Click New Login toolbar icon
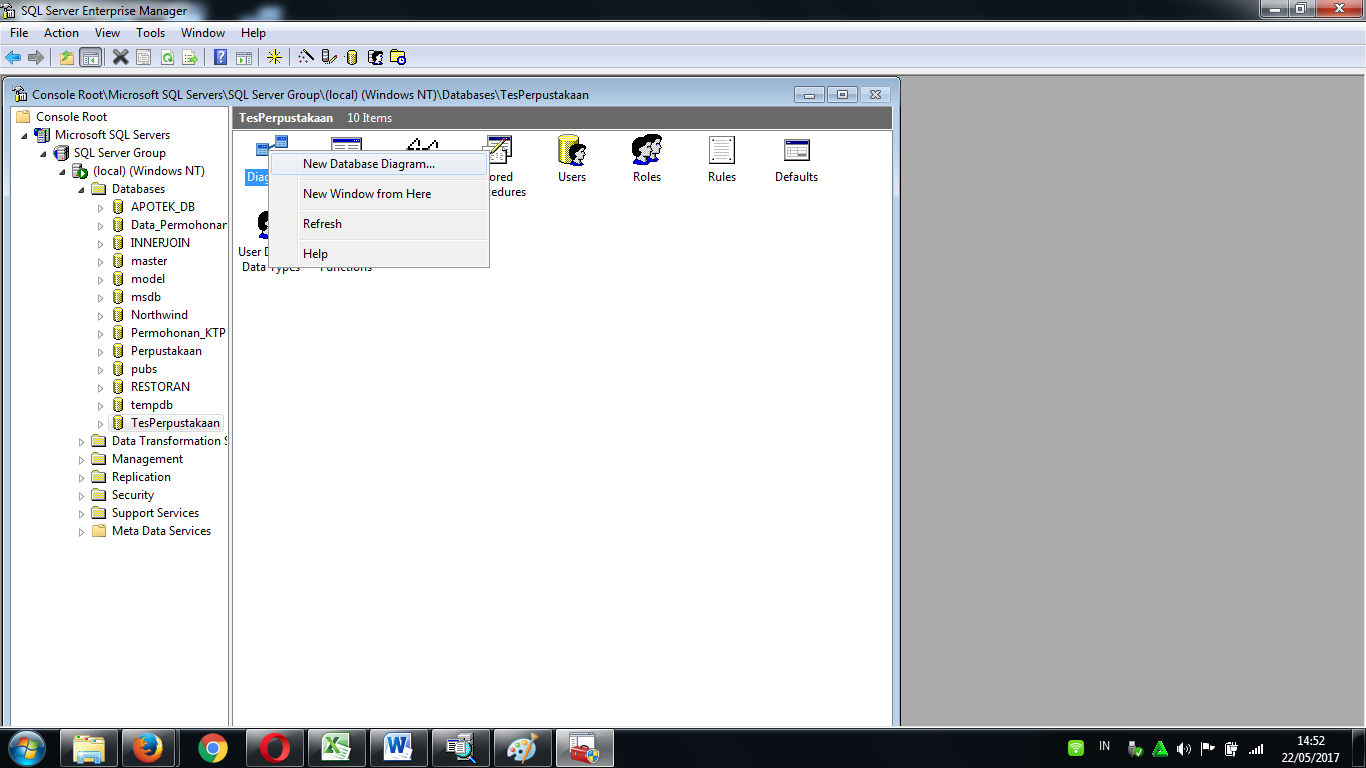 [x=375, y=58]
